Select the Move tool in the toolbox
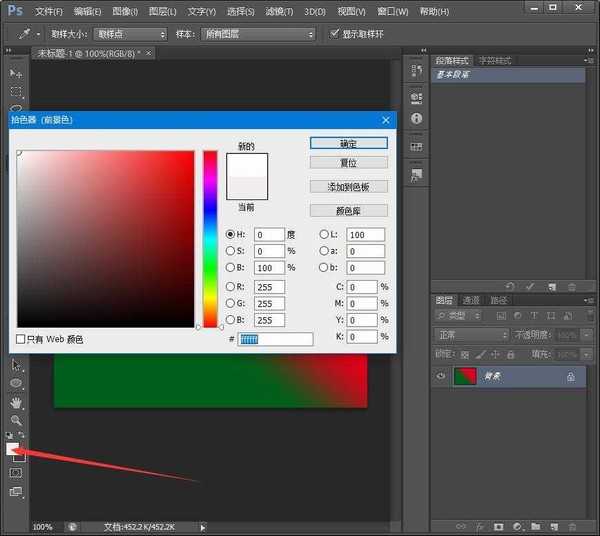 16,74
